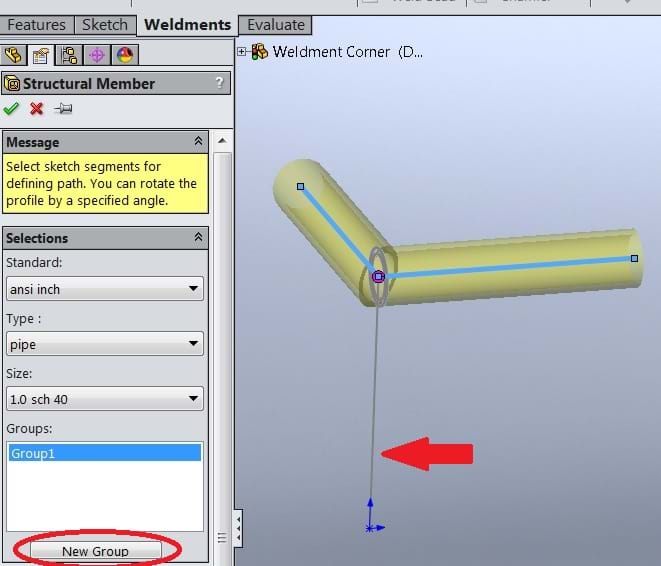This screenshot has width=661, height=566.
Task: Collapse the Selections section
Action: (x=198, y=238)
